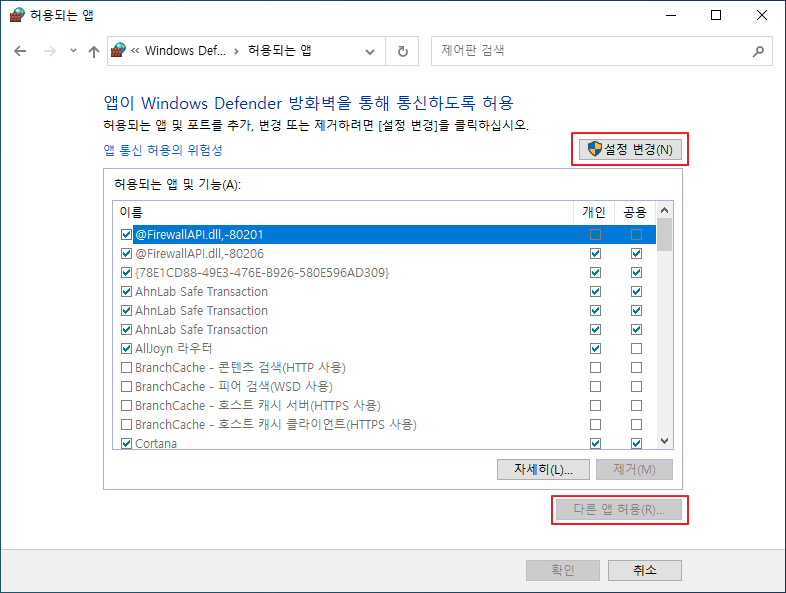Click scroll up arrow of app list
786x593 pixels.
(665, 211)
